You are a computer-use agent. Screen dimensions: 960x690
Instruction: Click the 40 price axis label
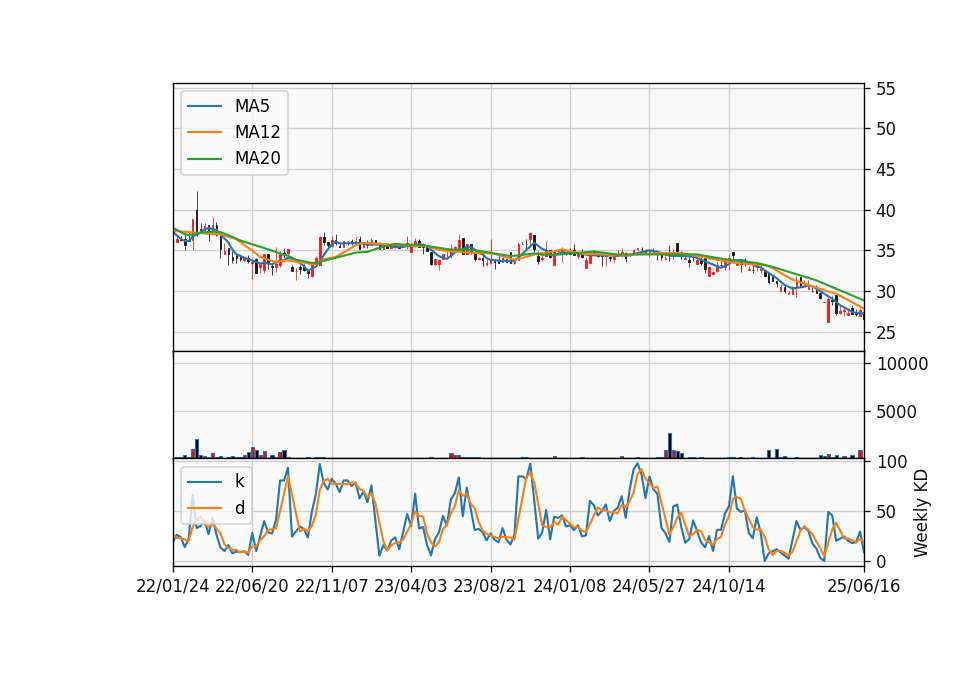pyautogui.click(x=885, y=211)
